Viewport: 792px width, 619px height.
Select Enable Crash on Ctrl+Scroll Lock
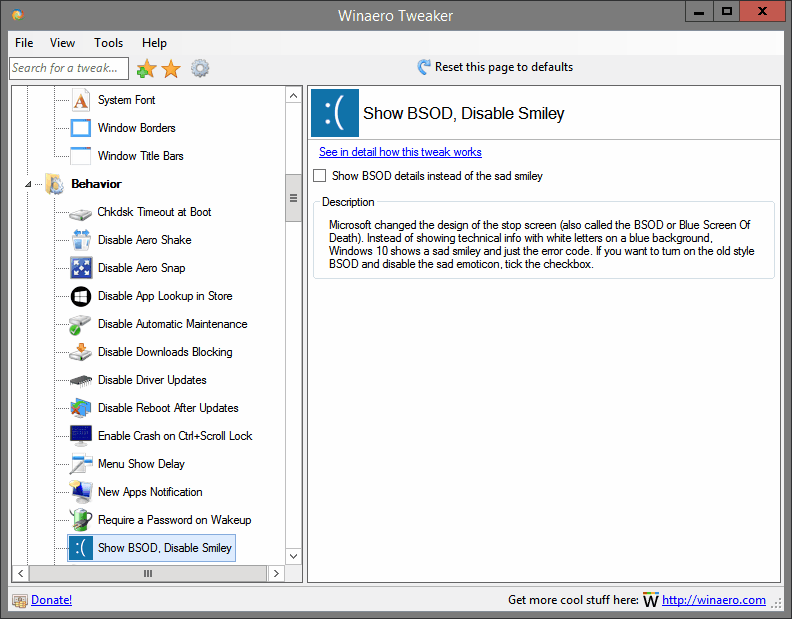click(x=175, y=436)
